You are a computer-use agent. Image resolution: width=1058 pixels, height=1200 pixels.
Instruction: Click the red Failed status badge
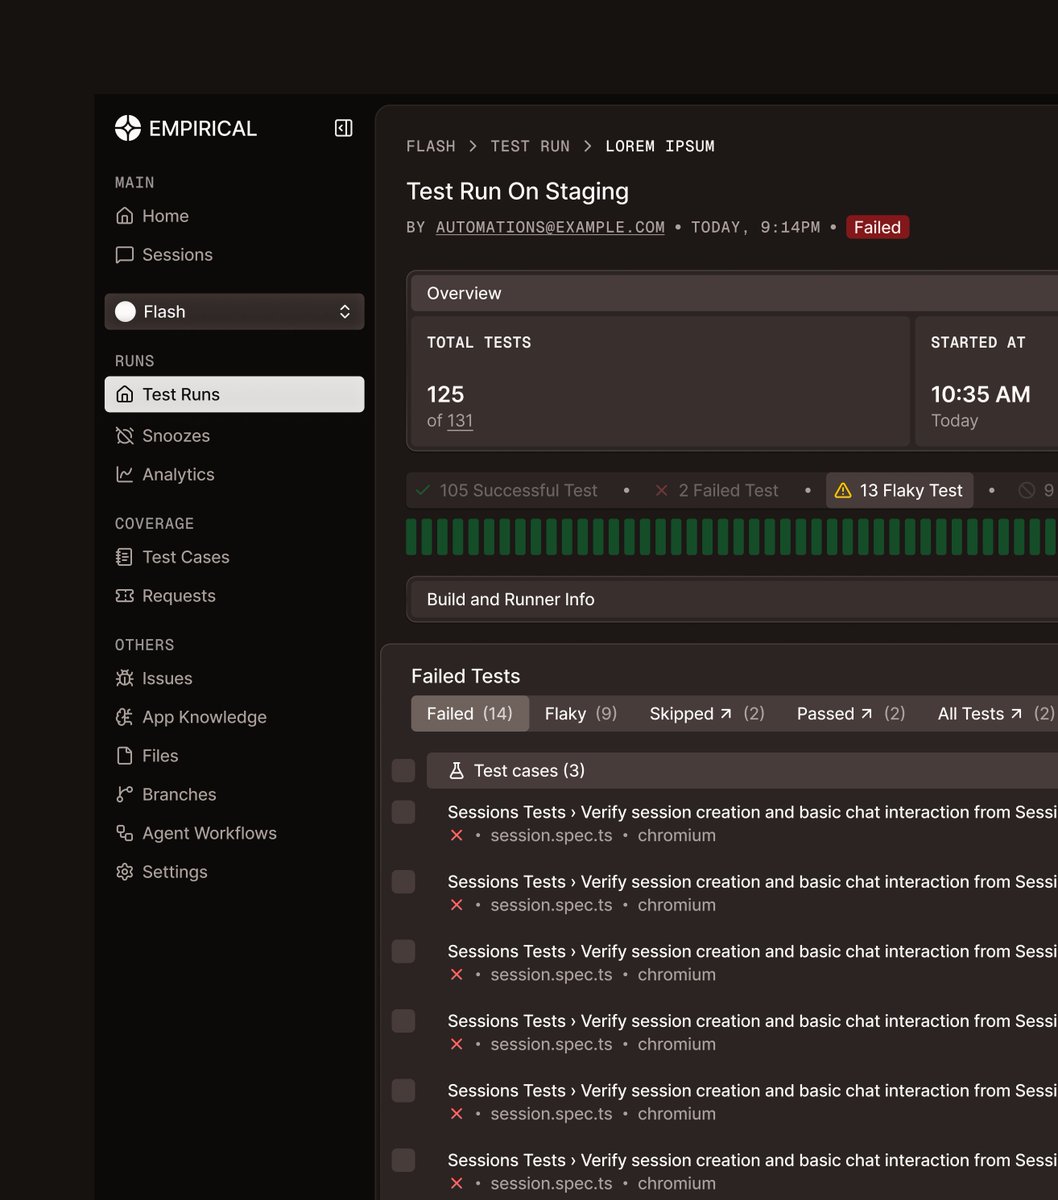click(x=877, y=227)
